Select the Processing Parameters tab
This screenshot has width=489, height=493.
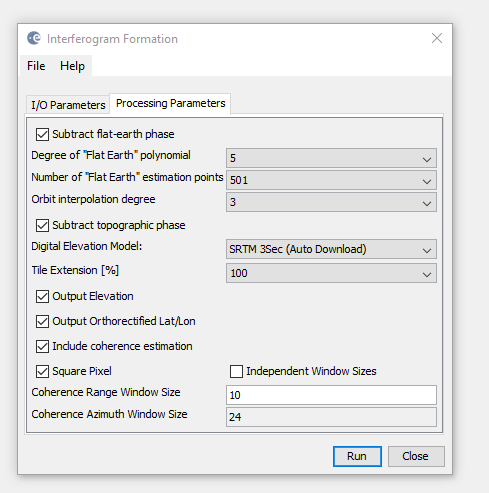click(170, 104)
